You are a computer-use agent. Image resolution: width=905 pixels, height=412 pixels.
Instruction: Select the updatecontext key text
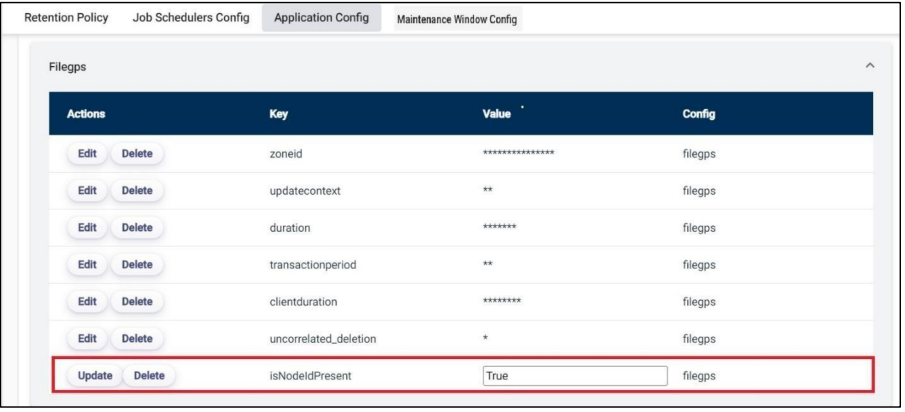tap(305, 191)
